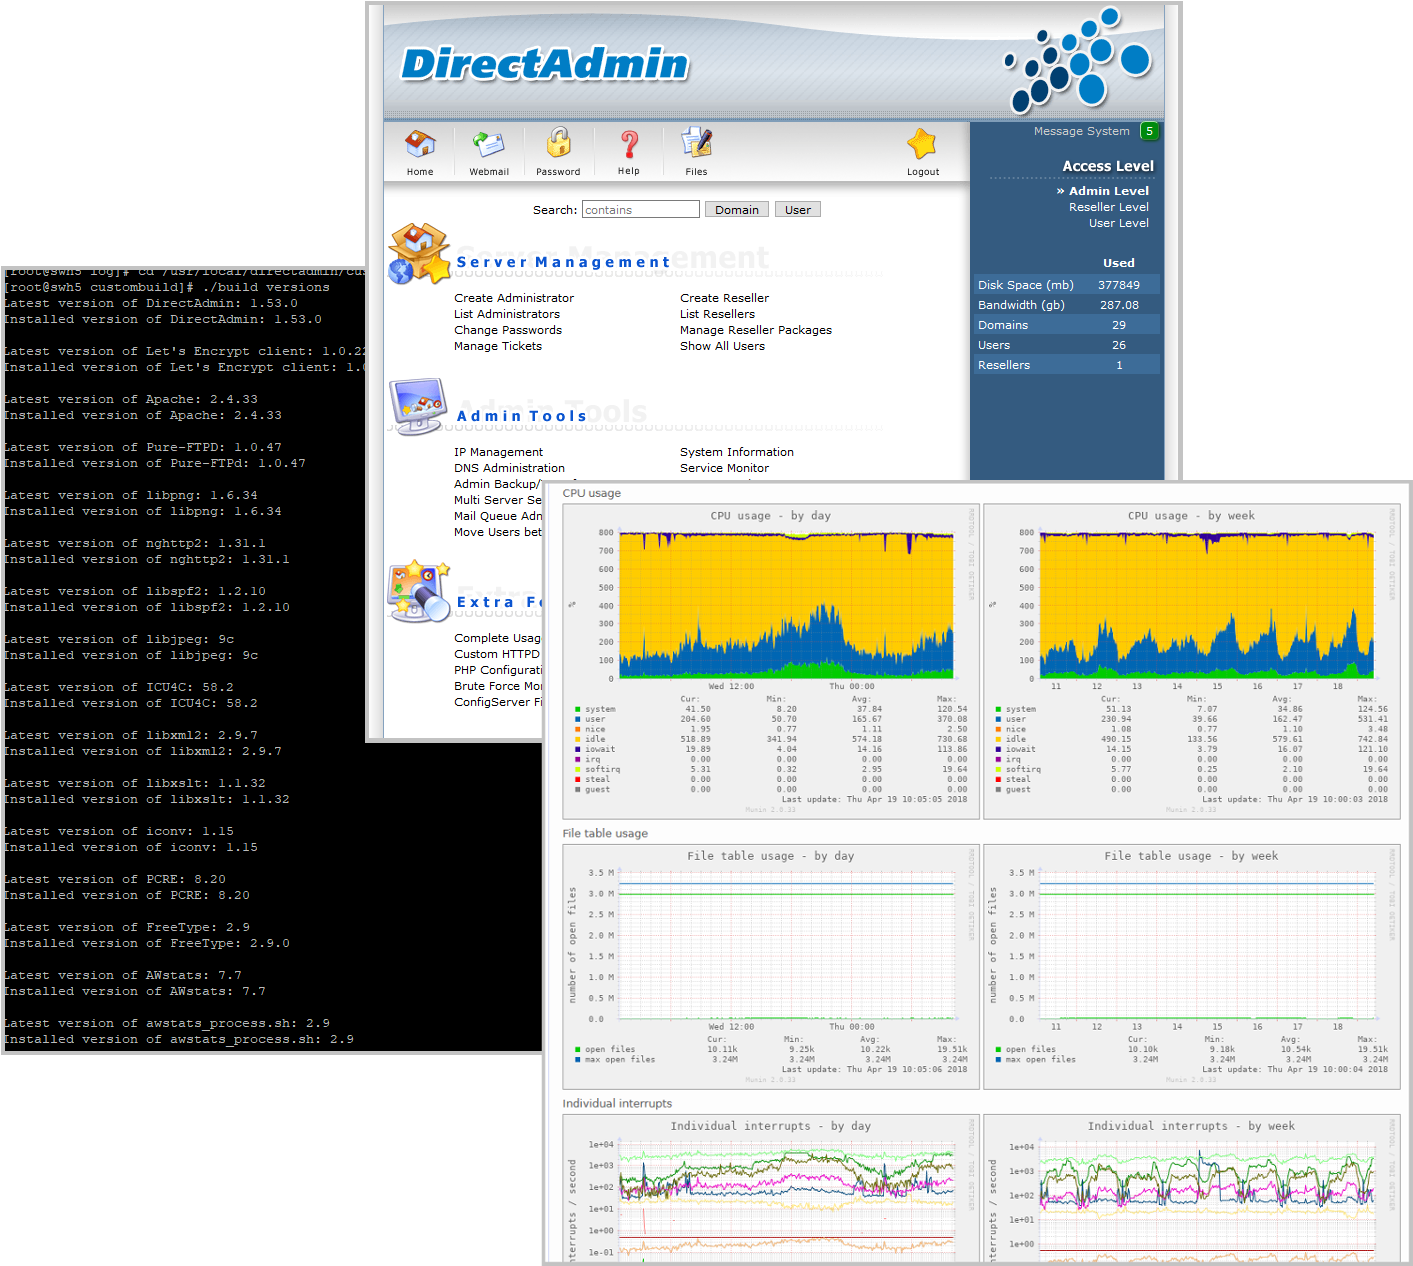1413x1266 pixels.
Task: Switch to Reseller Level access
Action: click(x=1109, y=207)
